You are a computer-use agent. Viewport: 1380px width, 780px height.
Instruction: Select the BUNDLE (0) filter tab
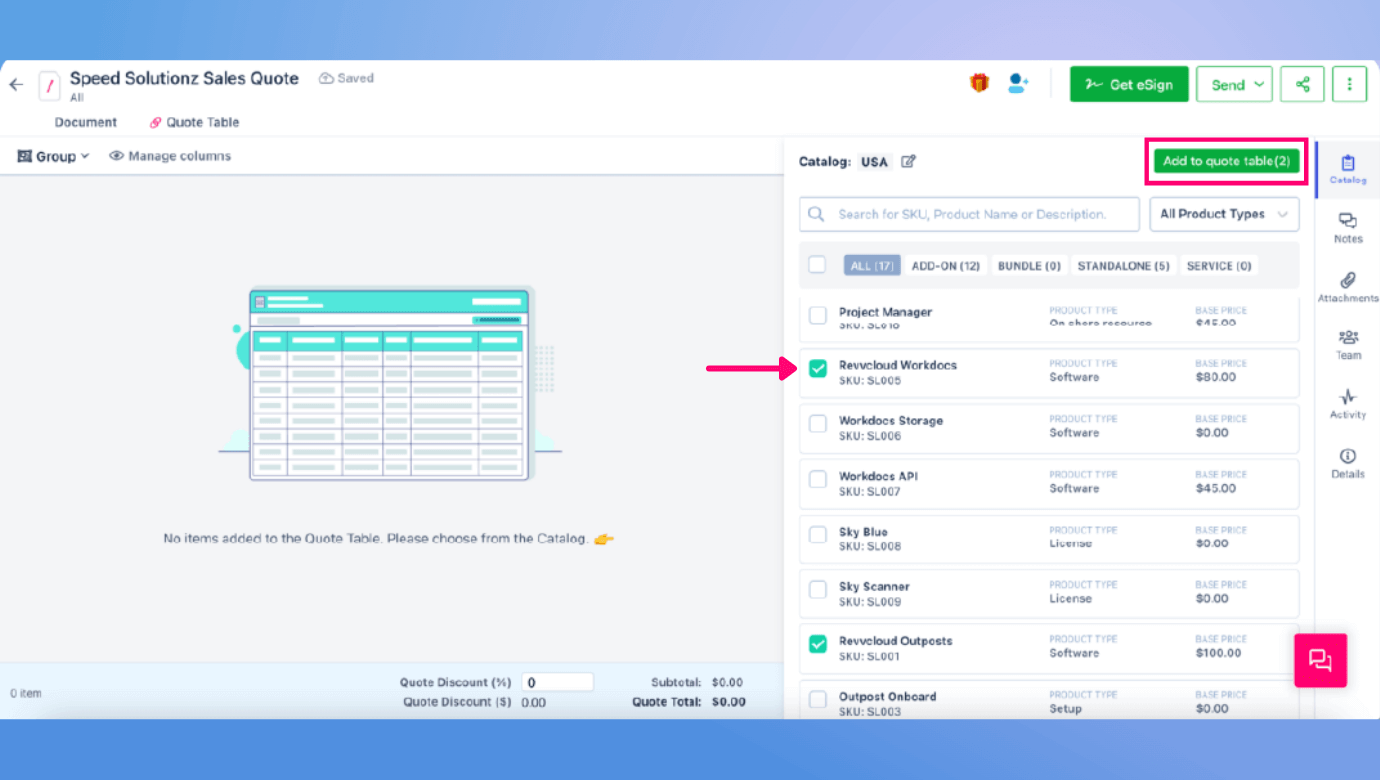(1029, 266)
